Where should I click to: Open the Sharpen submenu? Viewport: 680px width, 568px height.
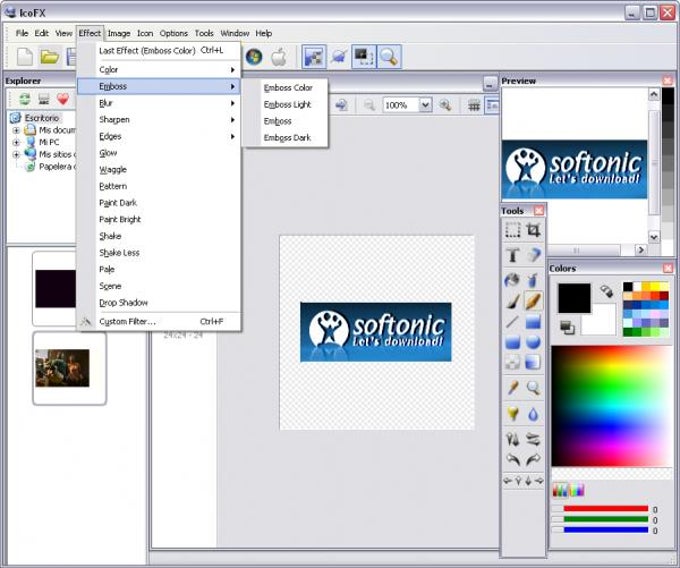(158, 120)
